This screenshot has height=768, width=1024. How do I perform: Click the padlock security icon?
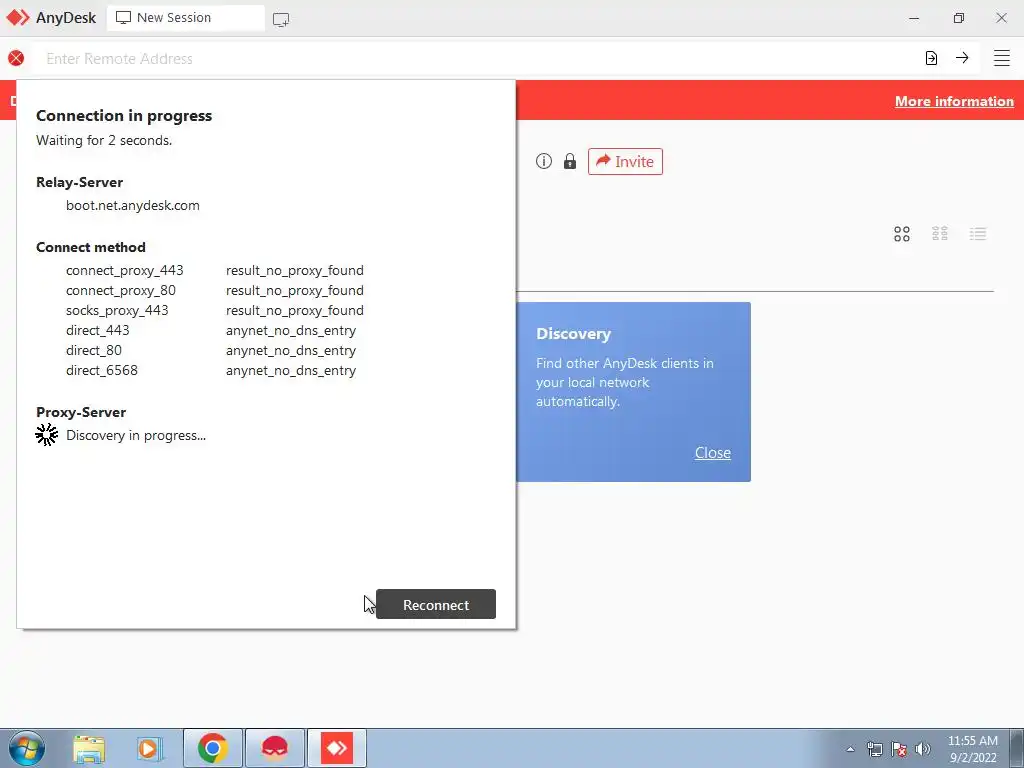[x=570, y=161]
